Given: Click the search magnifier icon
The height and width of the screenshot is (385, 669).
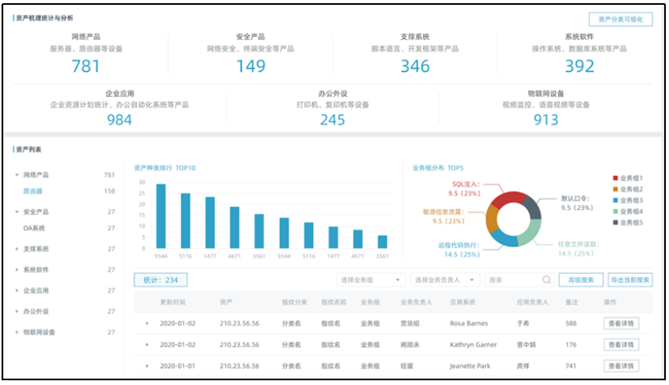Looking at the screenshot, I should point(546,280).
